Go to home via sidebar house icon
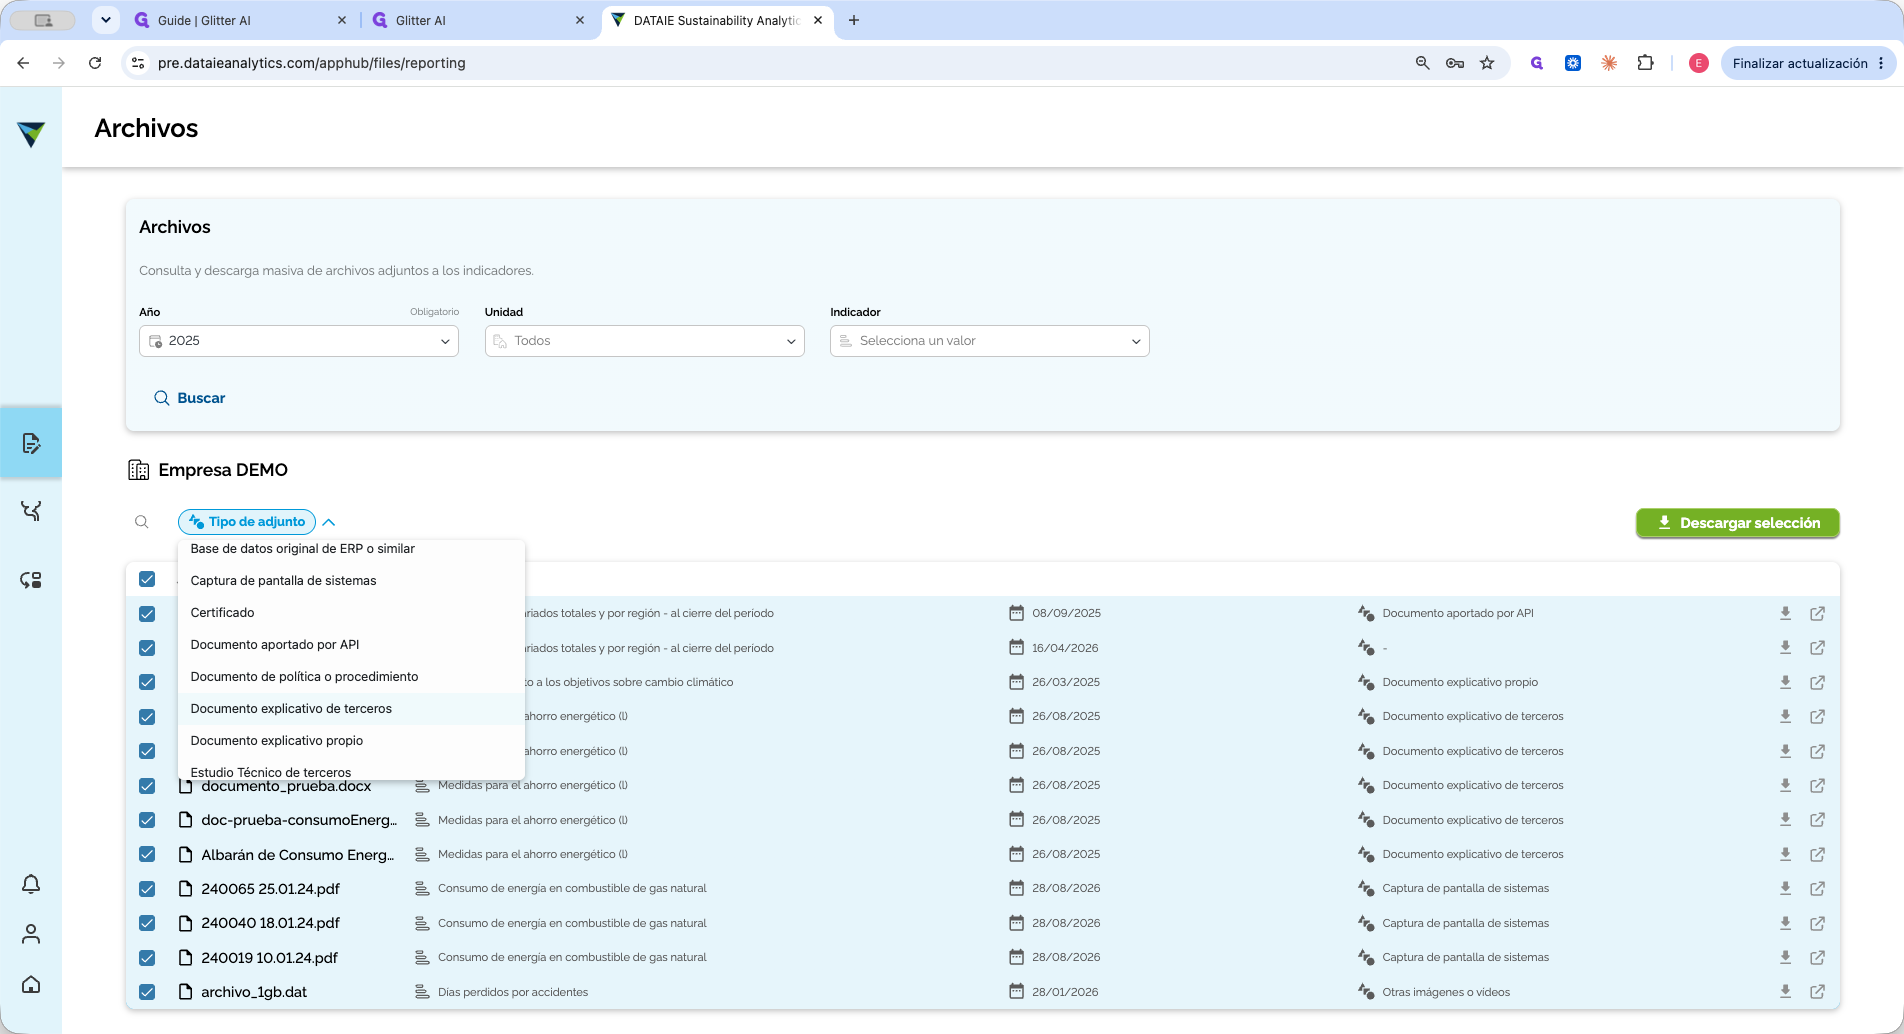1904x1034 pixels. pyautogui.click(x=31, y=984)
